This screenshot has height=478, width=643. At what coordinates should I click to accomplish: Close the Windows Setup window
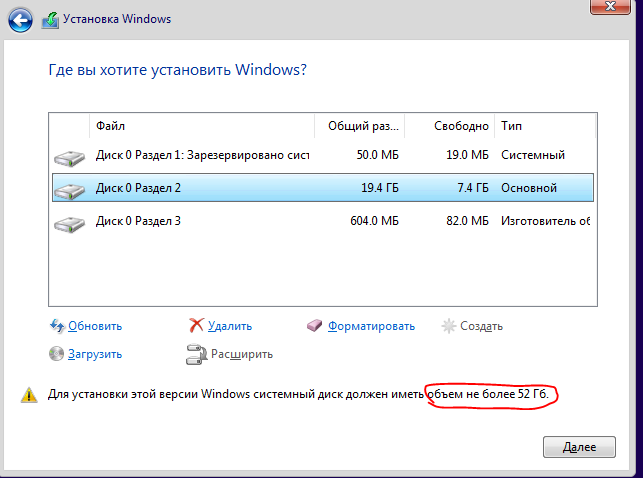click(x=610, y=6)
